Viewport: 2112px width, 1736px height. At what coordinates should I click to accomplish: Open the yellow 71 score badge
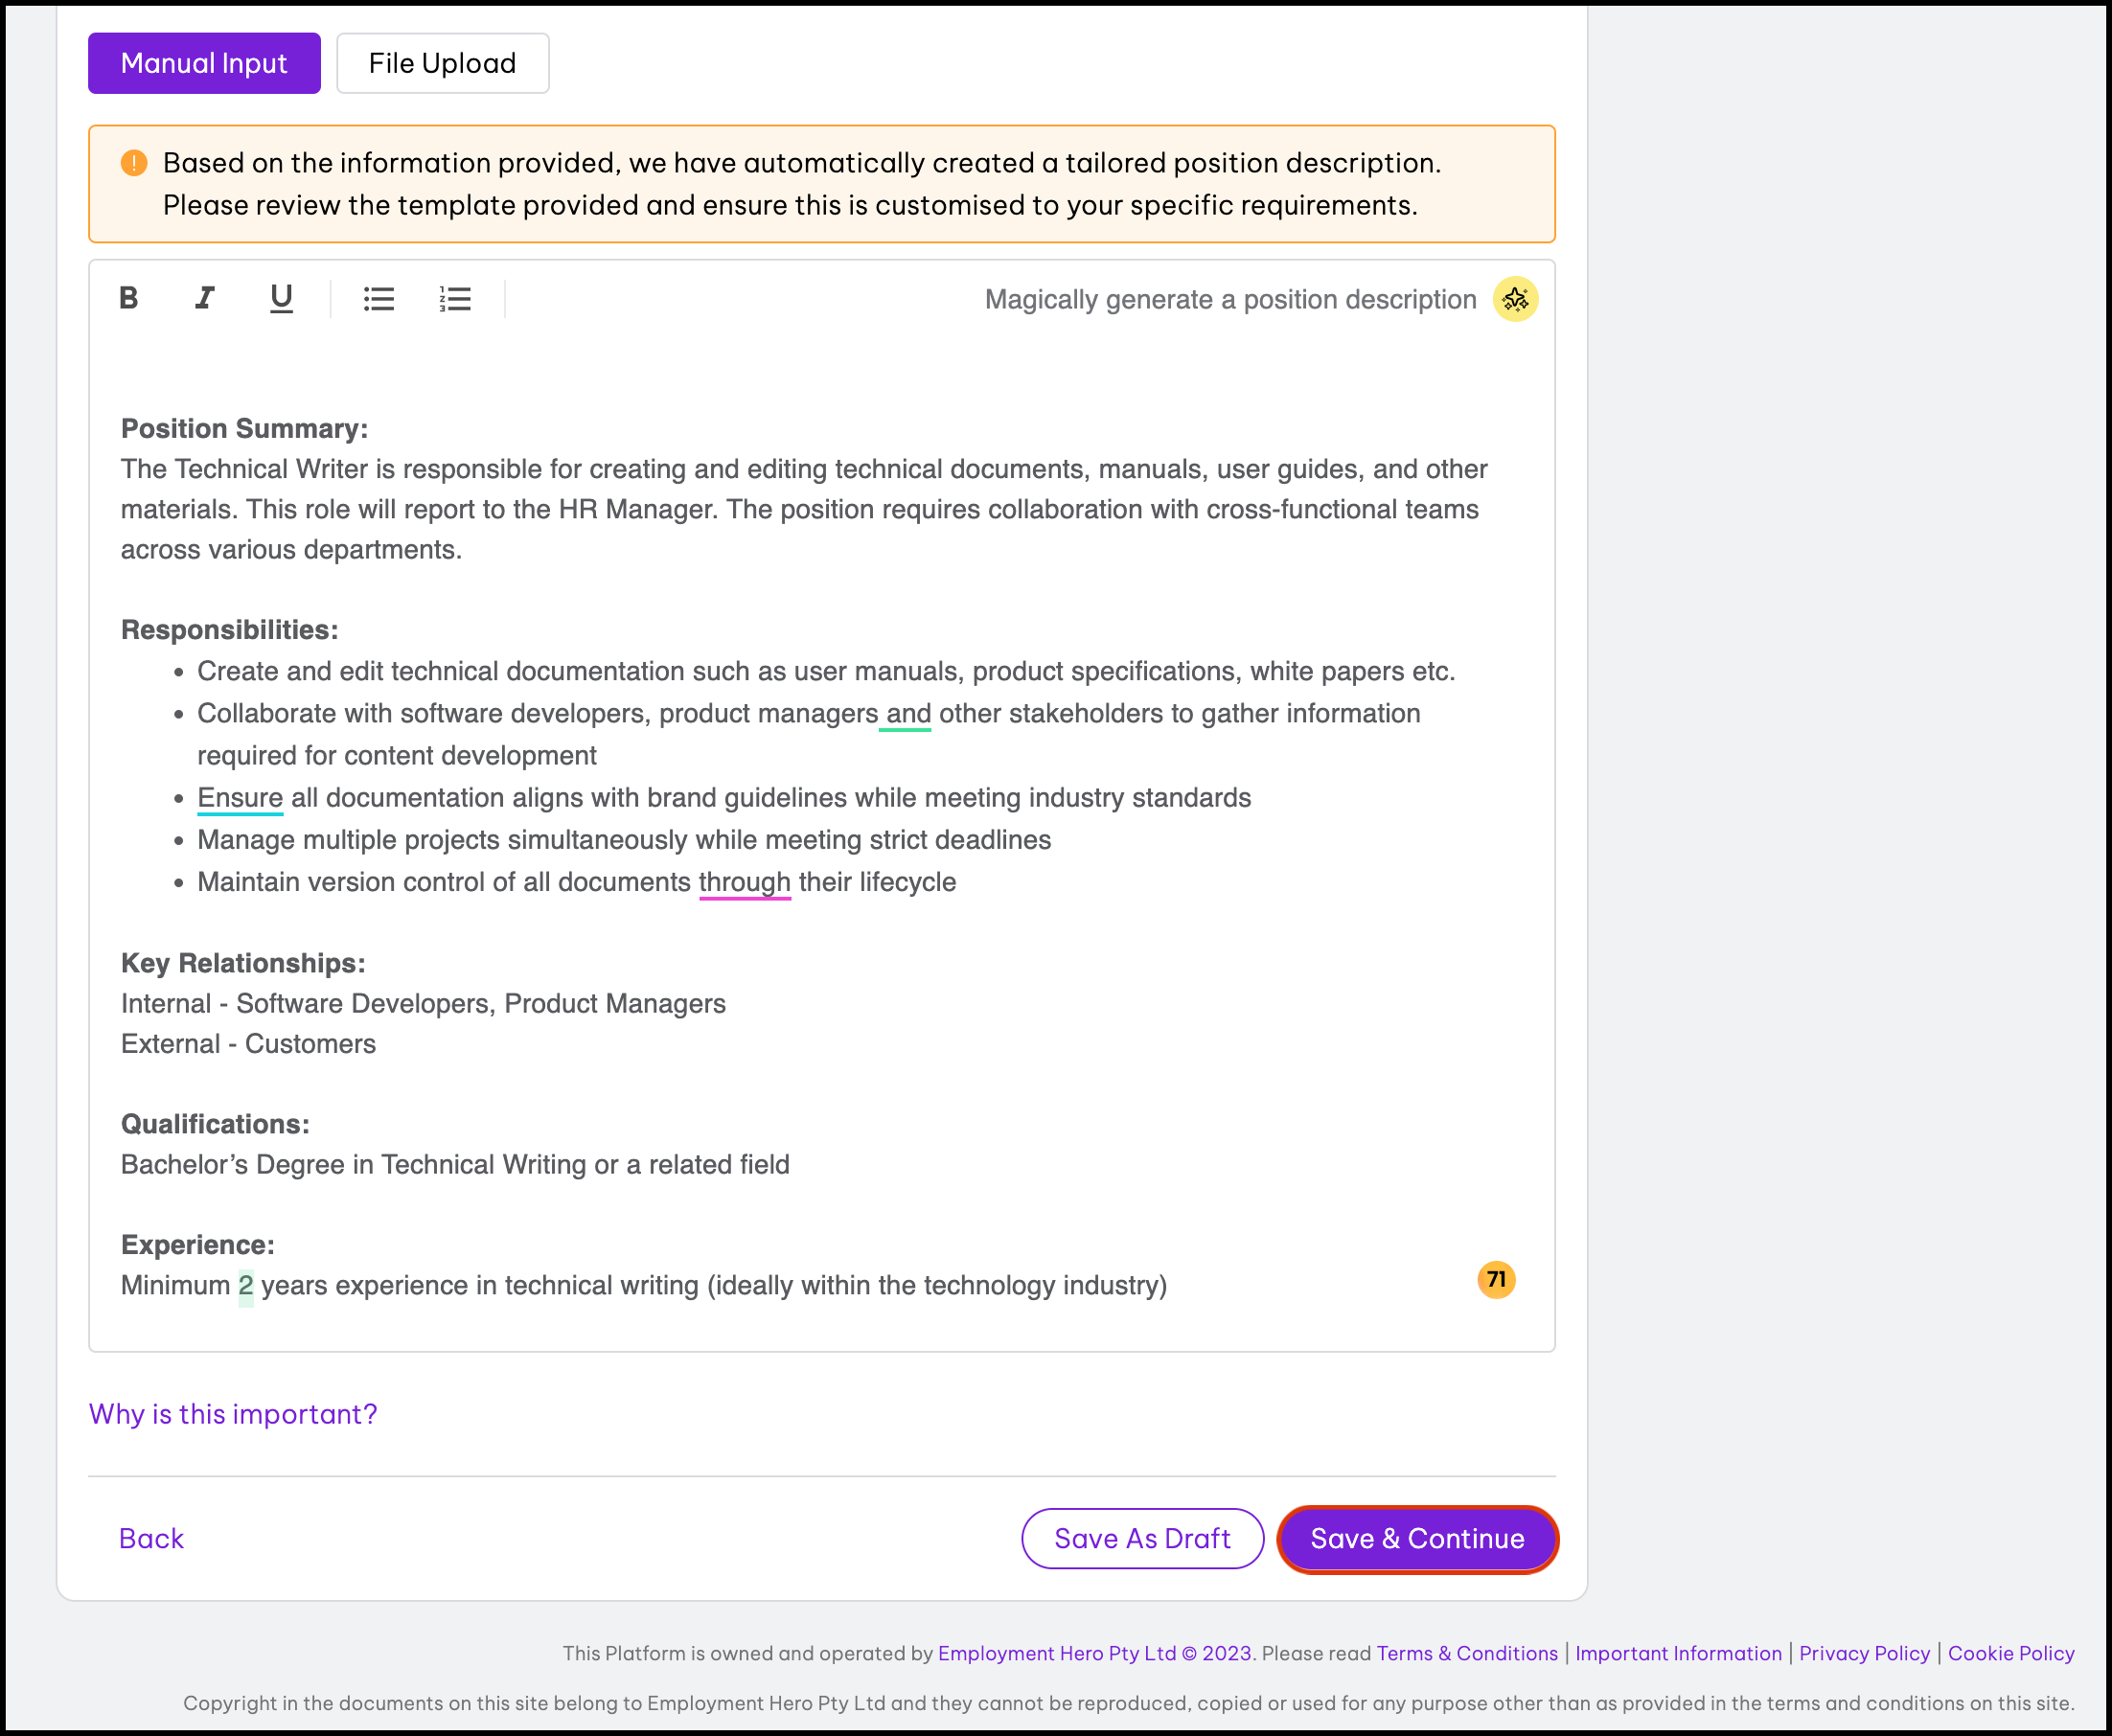point(1496,1279)
